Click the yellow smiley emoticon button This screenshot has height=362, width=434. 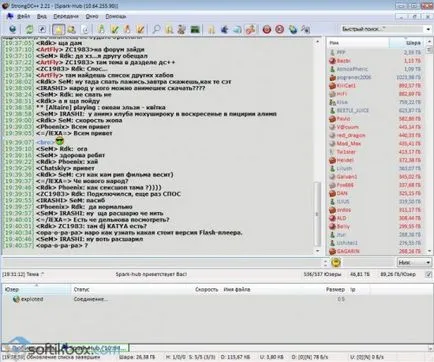pyautogui.click(x=336, y=262)
